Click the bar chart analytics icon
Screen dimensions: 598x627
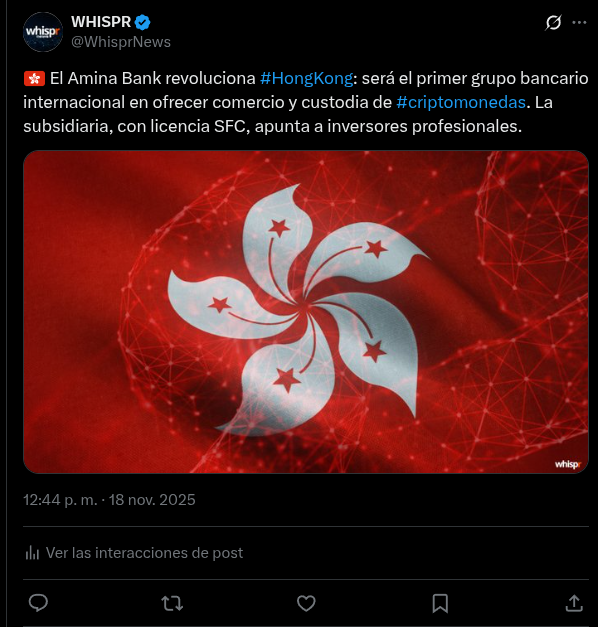(32, 553)
